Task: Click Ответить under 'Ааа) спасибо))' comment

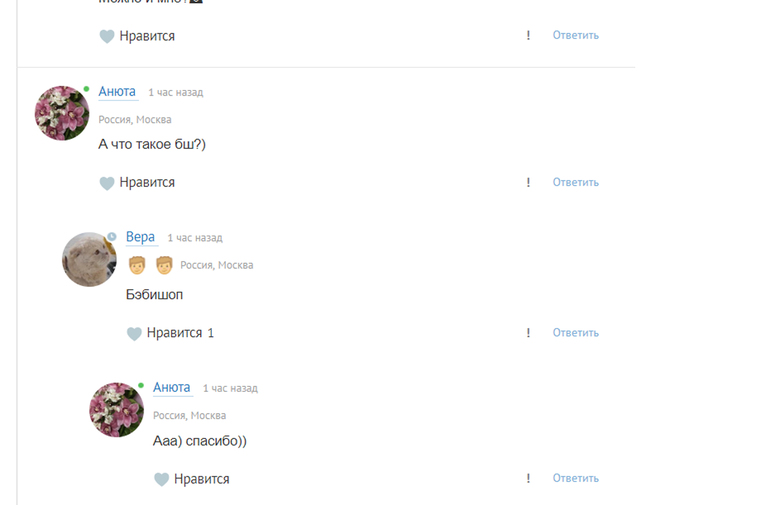Action: 576,478
